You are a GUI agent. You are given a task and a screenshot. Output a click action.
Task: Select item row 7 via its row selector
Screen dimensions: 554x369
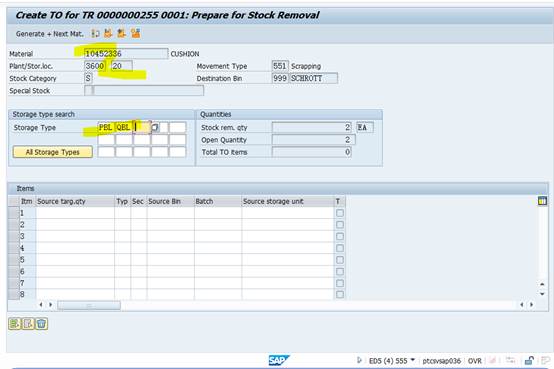(13, 283)
